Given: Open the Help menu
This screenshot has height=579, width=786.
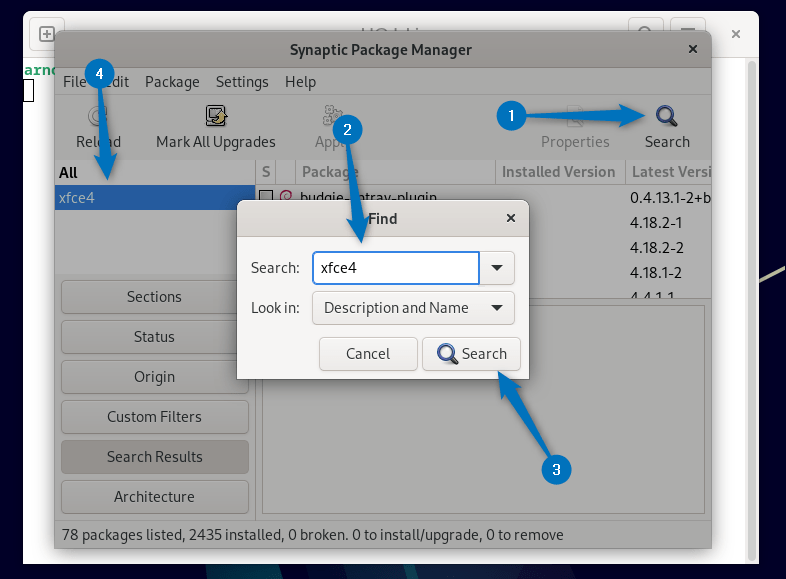Looking at the screenshot, I should (300, 82).
